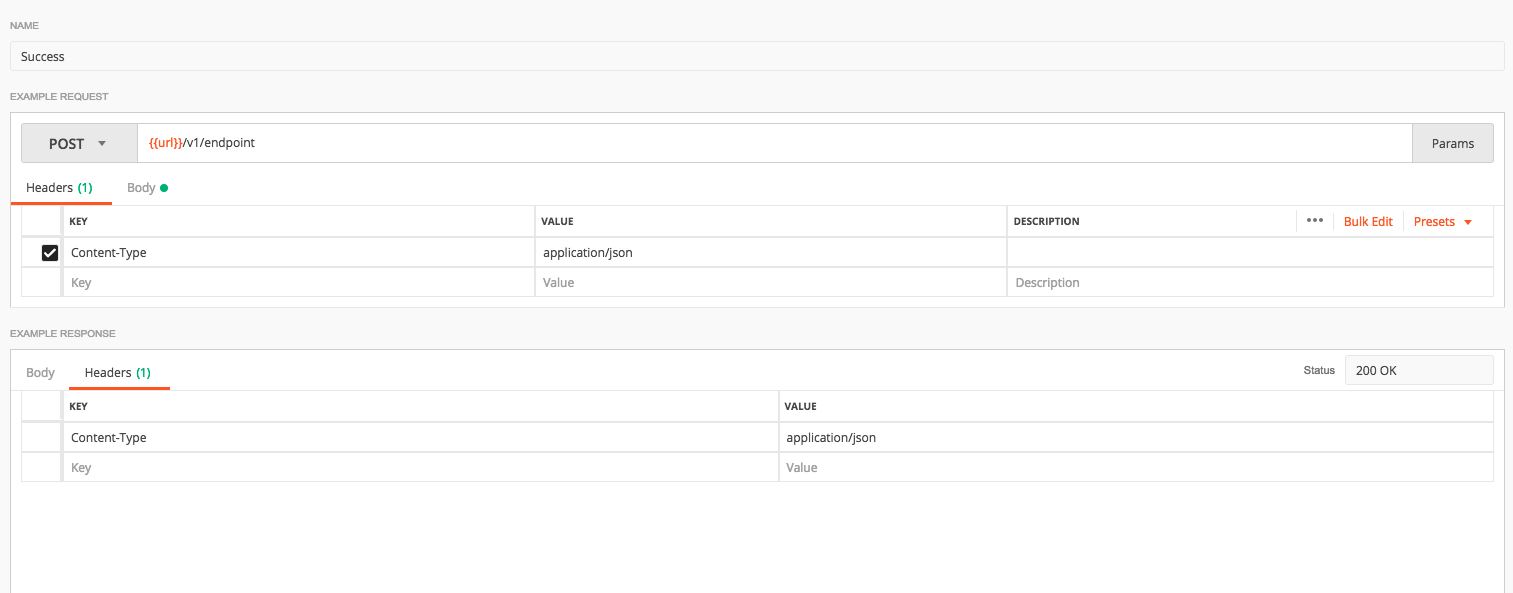Uncheck the Content-Type header checkbox
This screenshot has height=593, width=1513.
coord(48,252)
